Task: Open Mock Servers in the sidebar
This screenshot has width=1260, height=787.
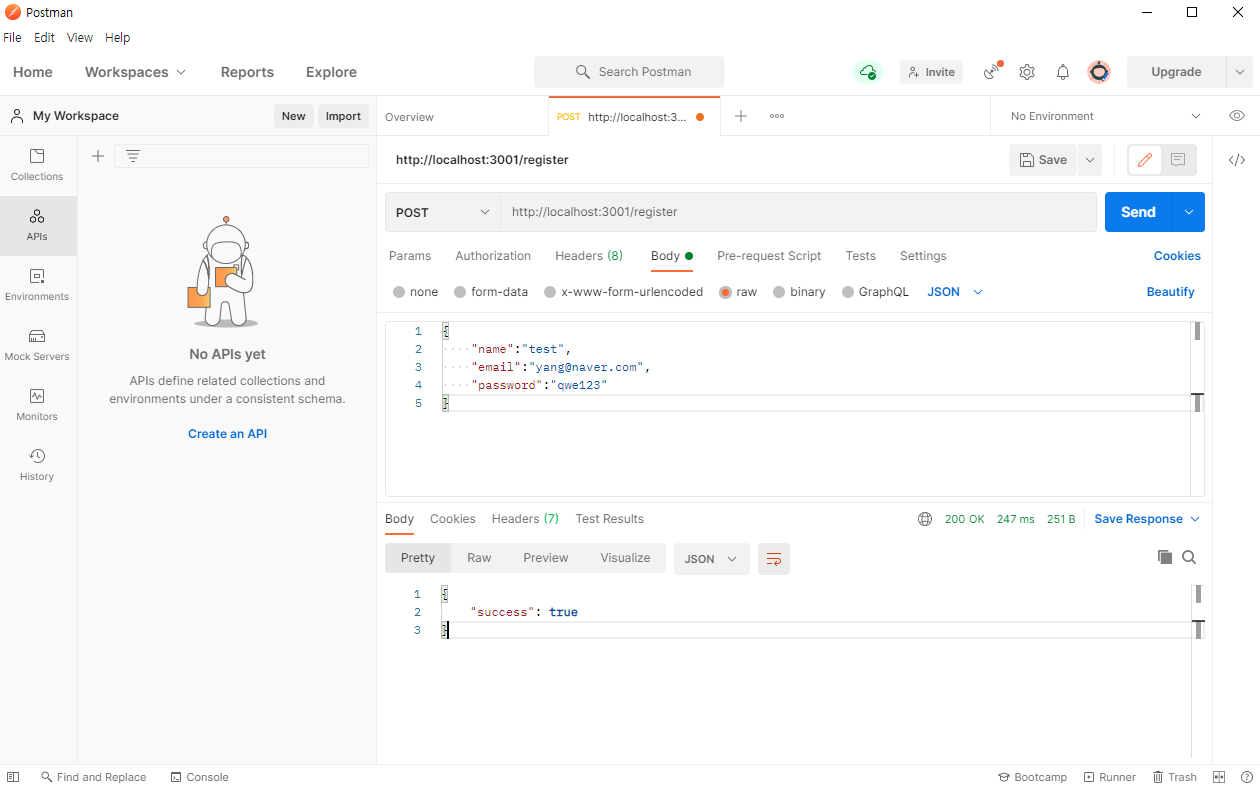Action: point(37,345)
